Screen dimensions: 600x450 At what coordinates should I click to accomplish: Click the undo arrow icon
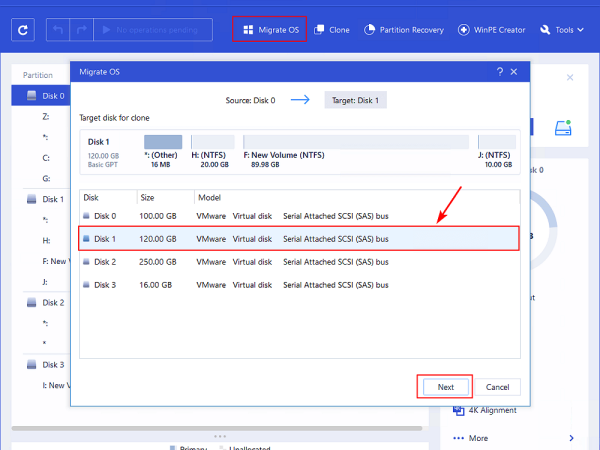(x=59, y=30)
